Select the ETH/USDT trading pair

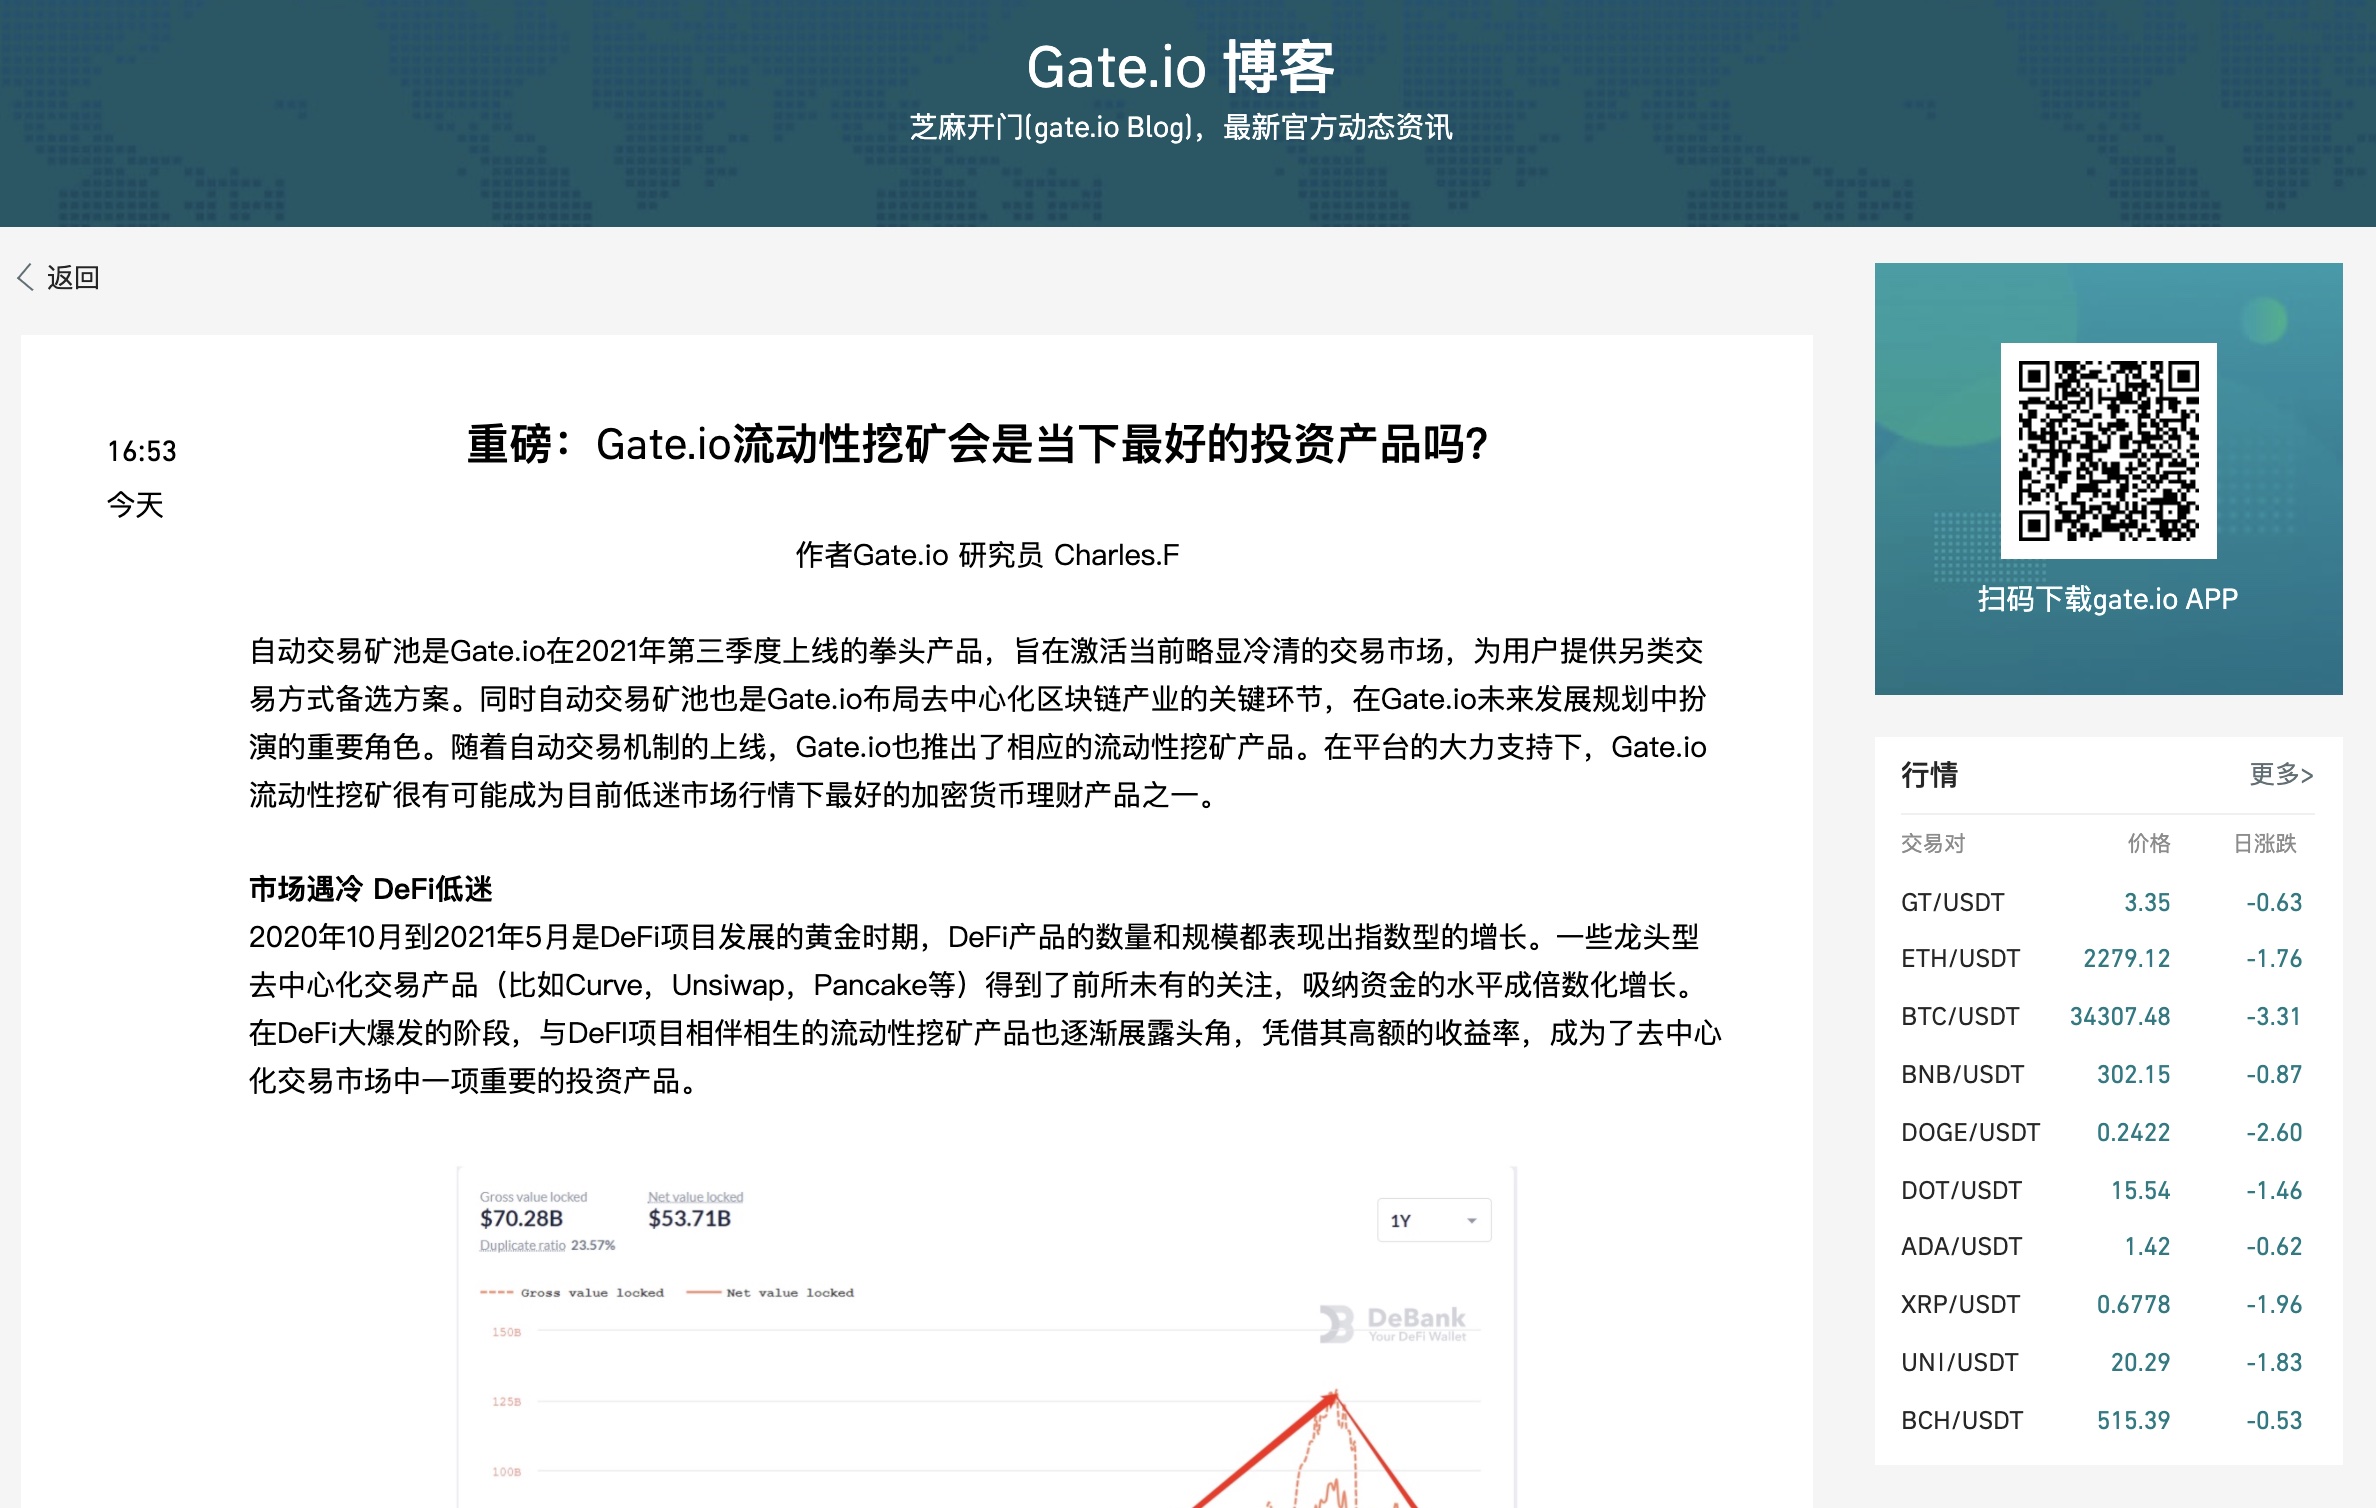pyautogui.click(x=1960, y=958)
